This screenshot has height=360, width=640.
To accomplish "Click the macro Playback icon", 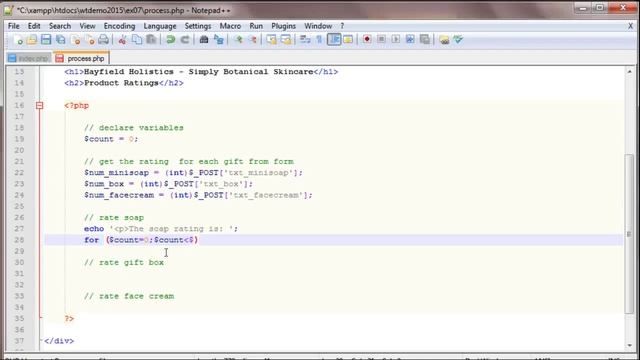I will pyautogui.click(x=396, y=40).
